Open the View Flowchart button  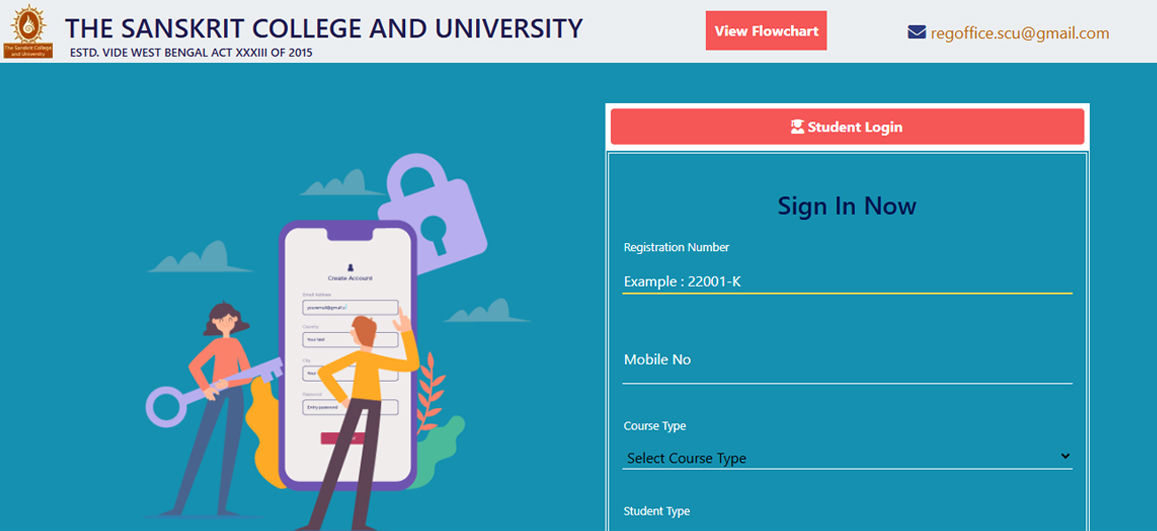pos(766,31)
